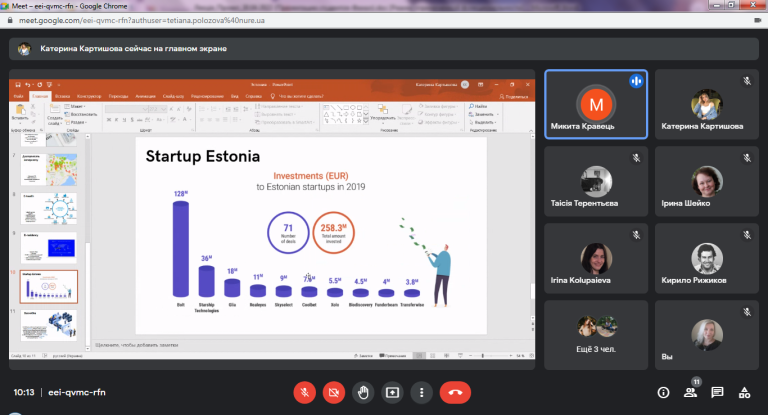Click the start-from-beginning slideshow quick-access icon
The image size is (768, 415).
point(49,85)
